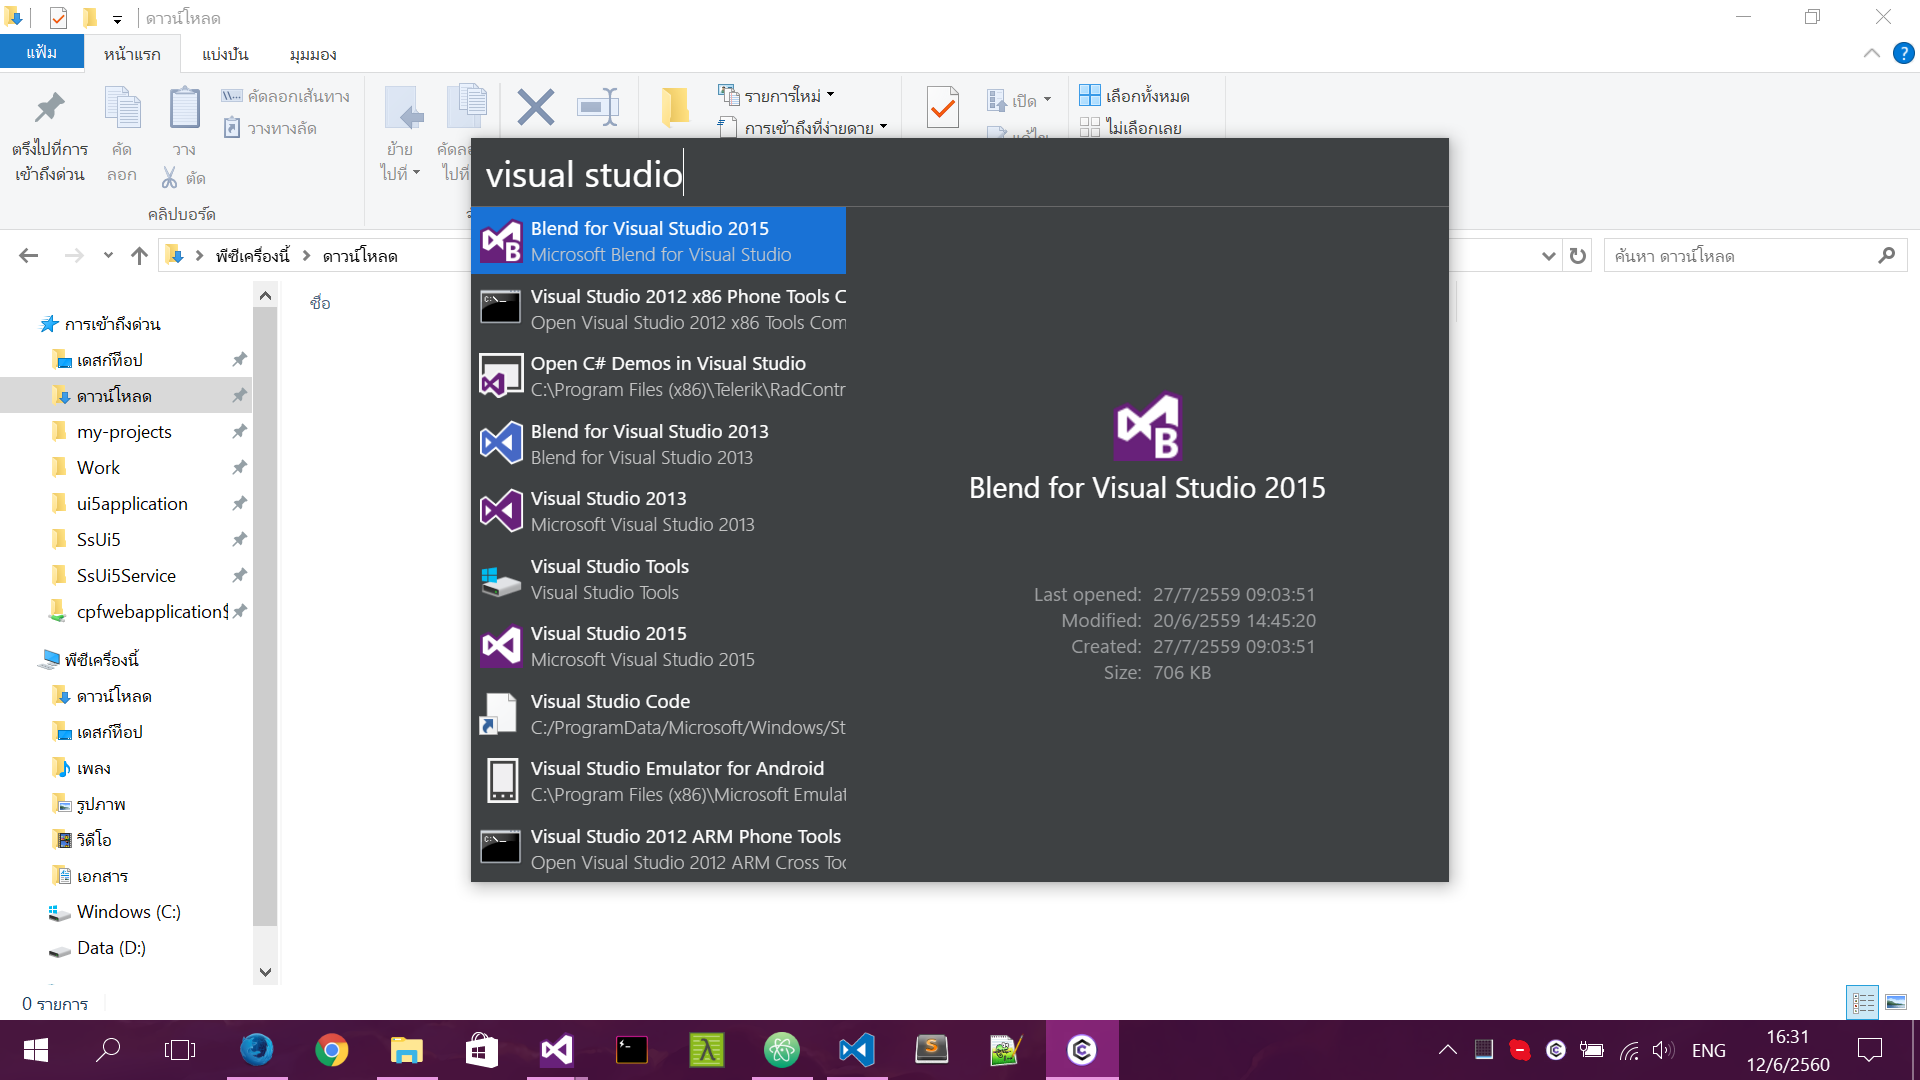Click the search Downloads (ค้นหา ดาวน์โหลด) box
Image resolution: width=1920 pixels, height=1080 pixels.
tap(1755, 256)
